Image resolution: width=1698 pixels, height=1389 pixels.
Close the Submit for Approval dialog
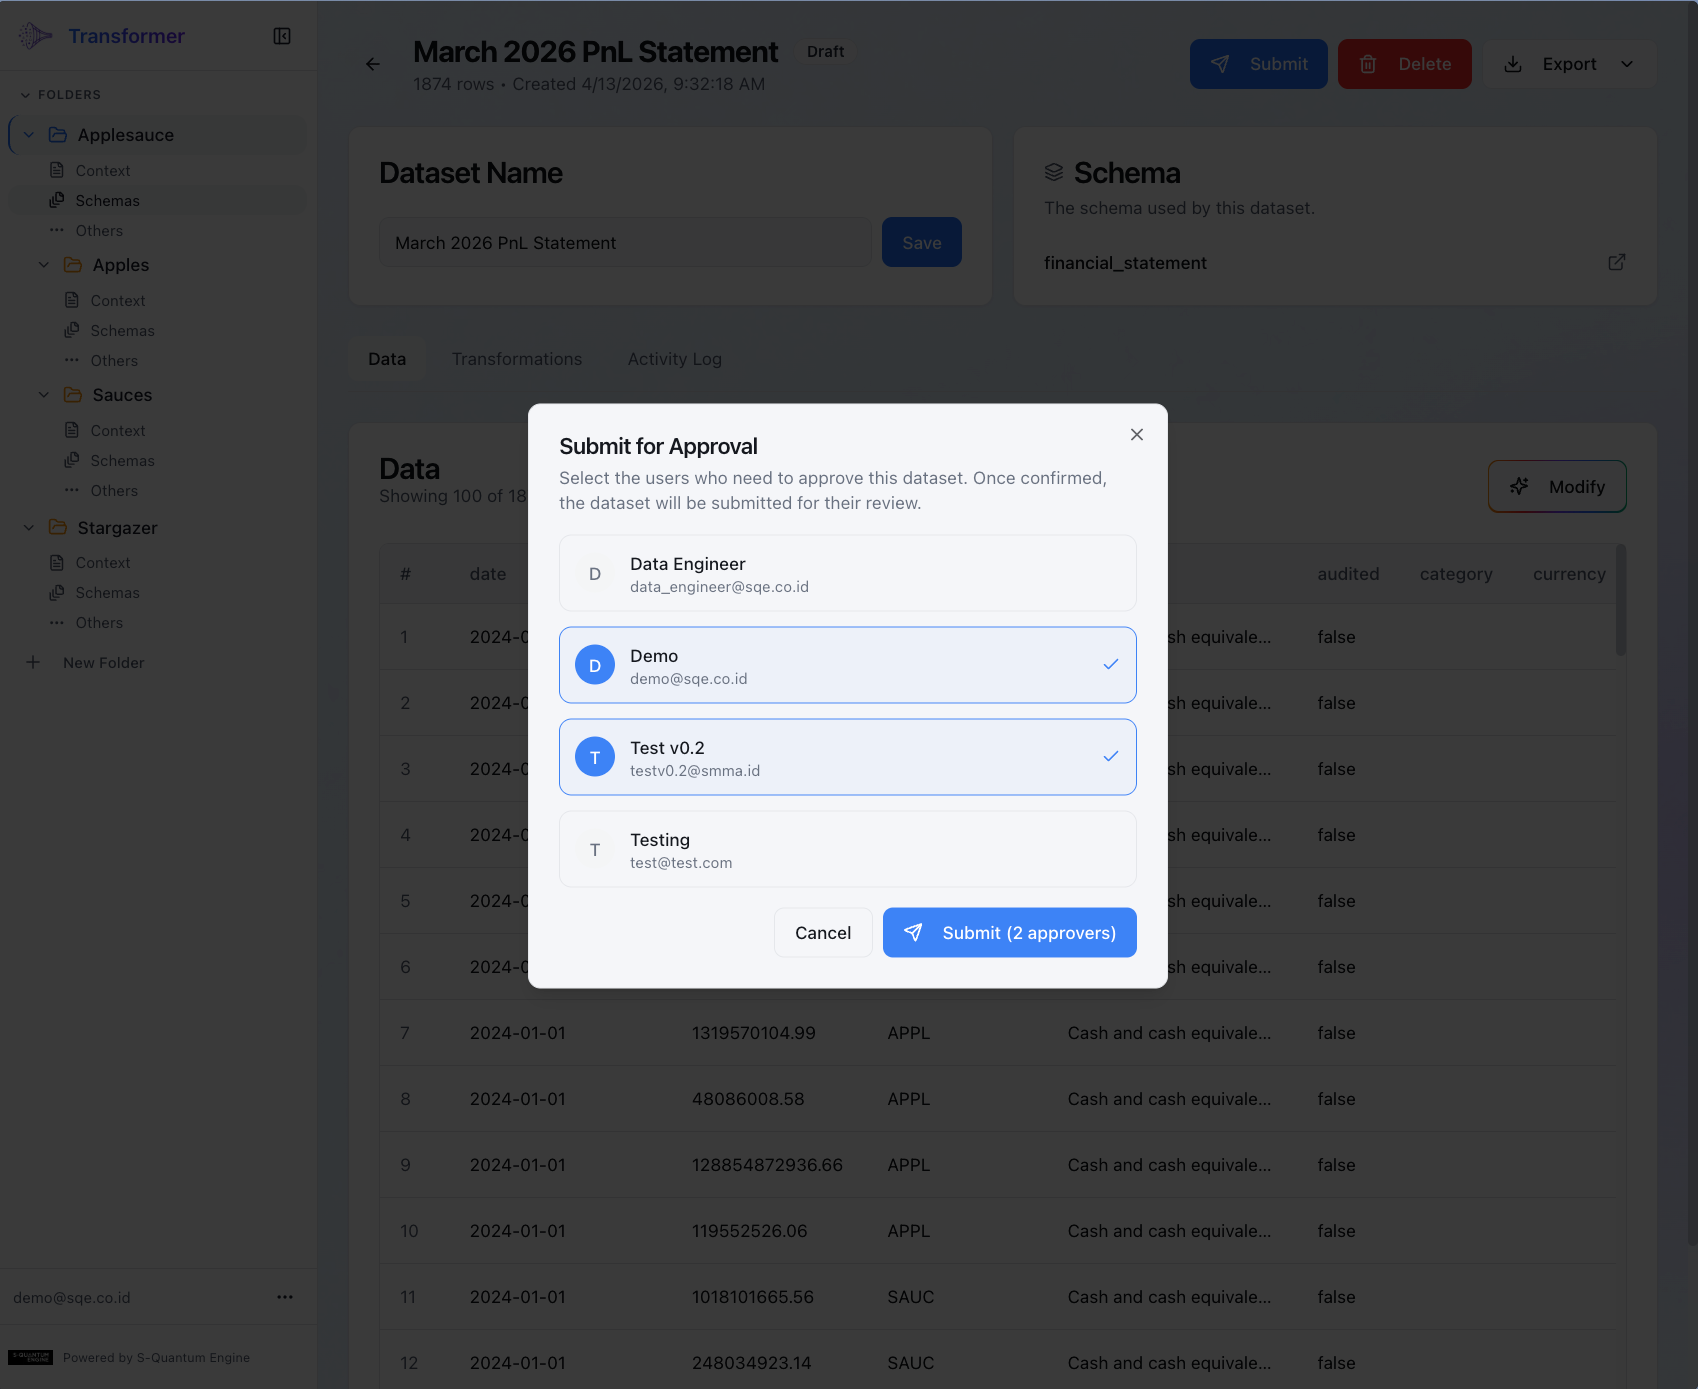pos(1136,434)
